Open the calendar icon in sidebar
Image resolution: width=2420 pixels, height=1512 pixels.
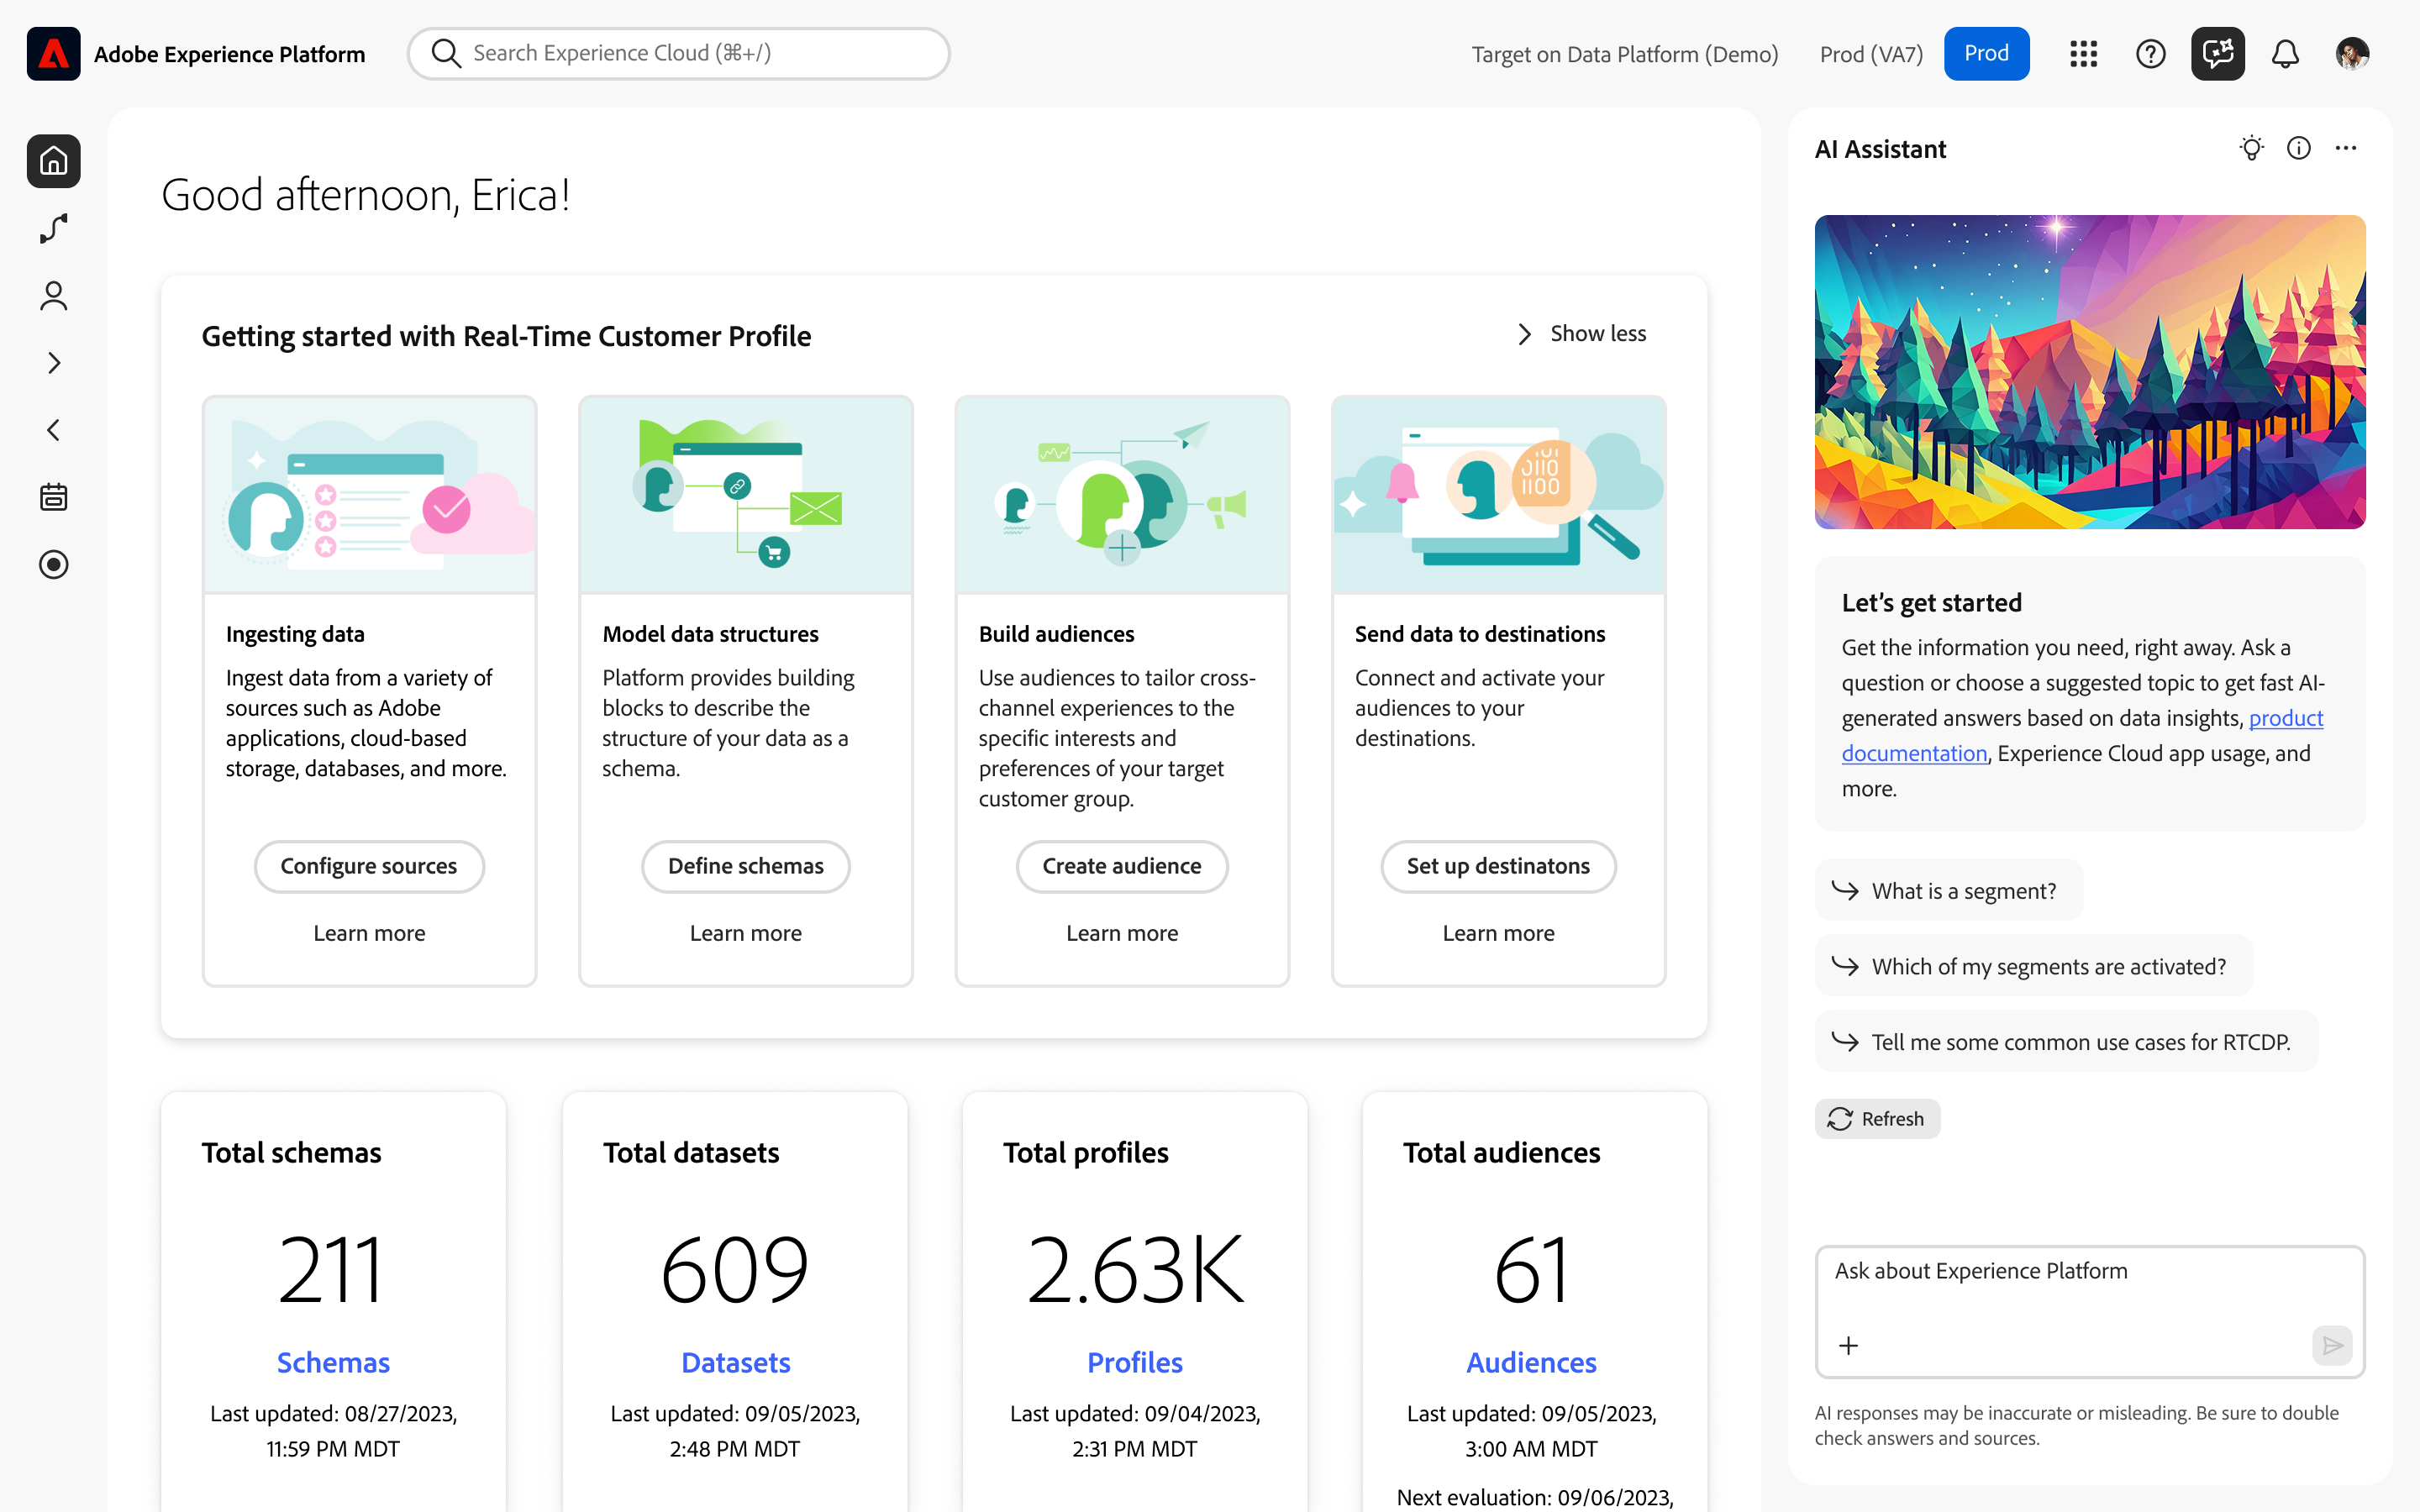(x=54, y=497)
